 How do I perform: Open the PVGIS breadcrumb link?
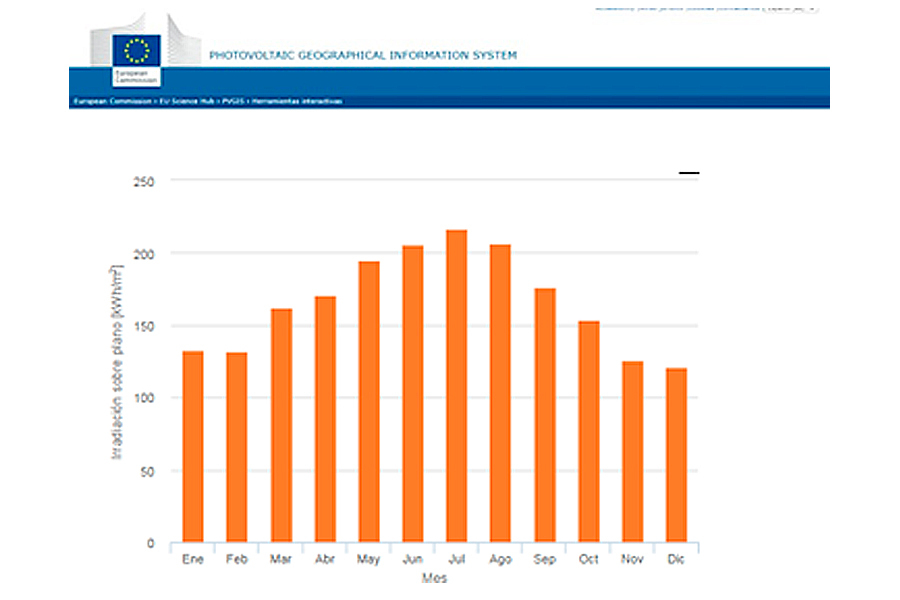(234, 101)
